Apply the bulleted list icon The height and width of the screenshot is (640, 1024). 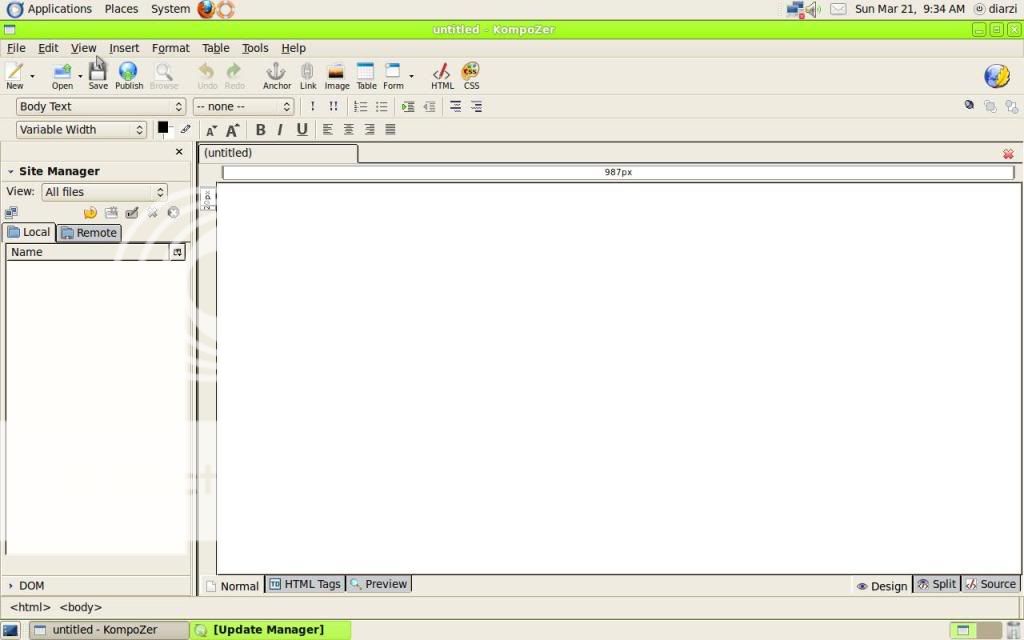[x=381, y=106]
